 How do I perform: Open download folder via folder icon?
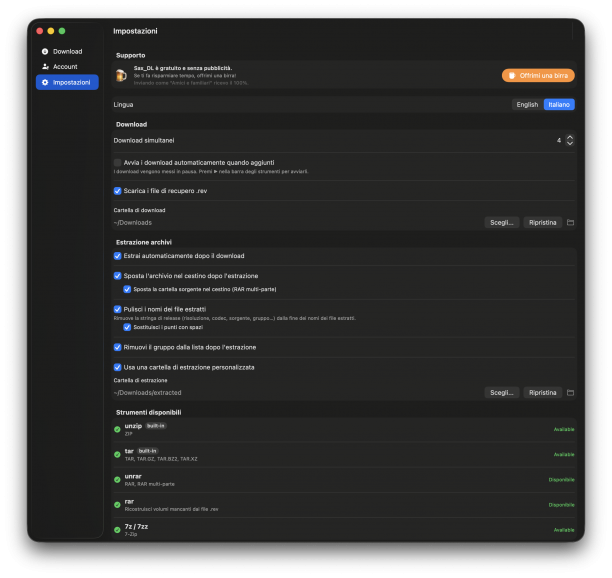[570, 222]
